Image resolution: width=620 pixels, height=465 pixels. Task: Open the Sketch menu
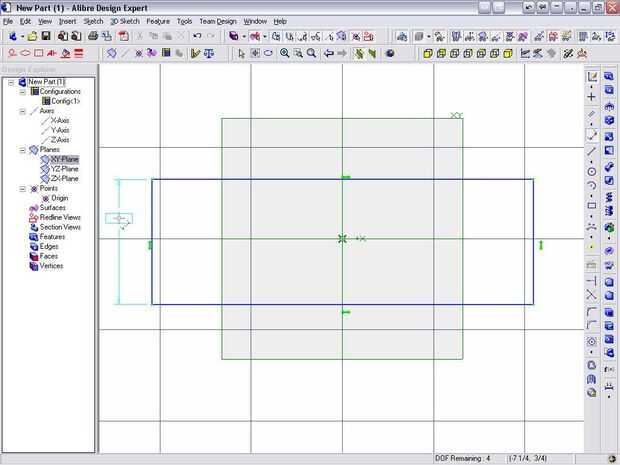click(93, 21)
